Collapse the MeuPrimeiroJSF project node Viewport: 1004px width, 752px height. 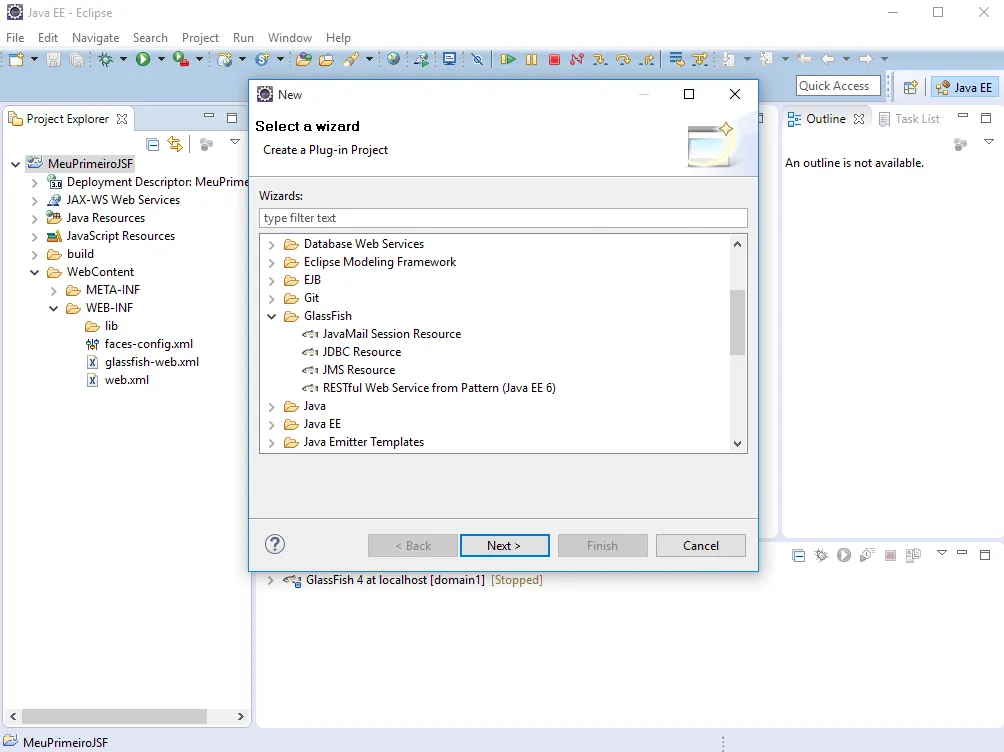click(15, 165)
